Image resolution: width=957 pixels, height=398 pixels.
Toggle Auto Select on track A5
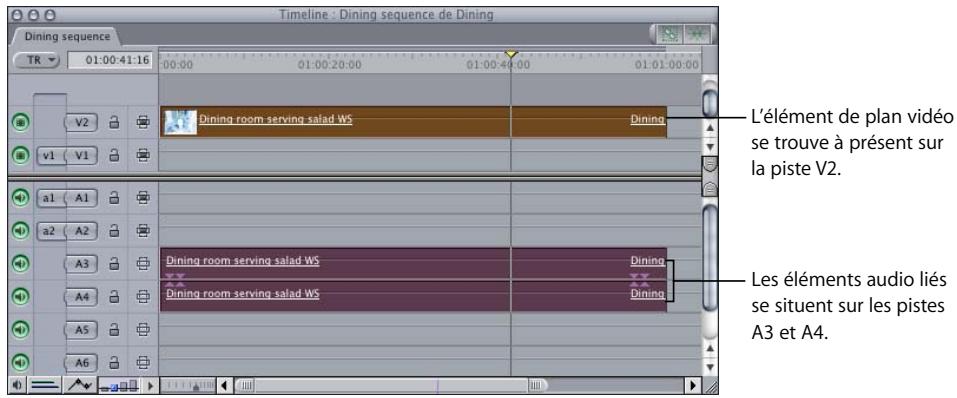pyautogui.click(x=143, y=330)
